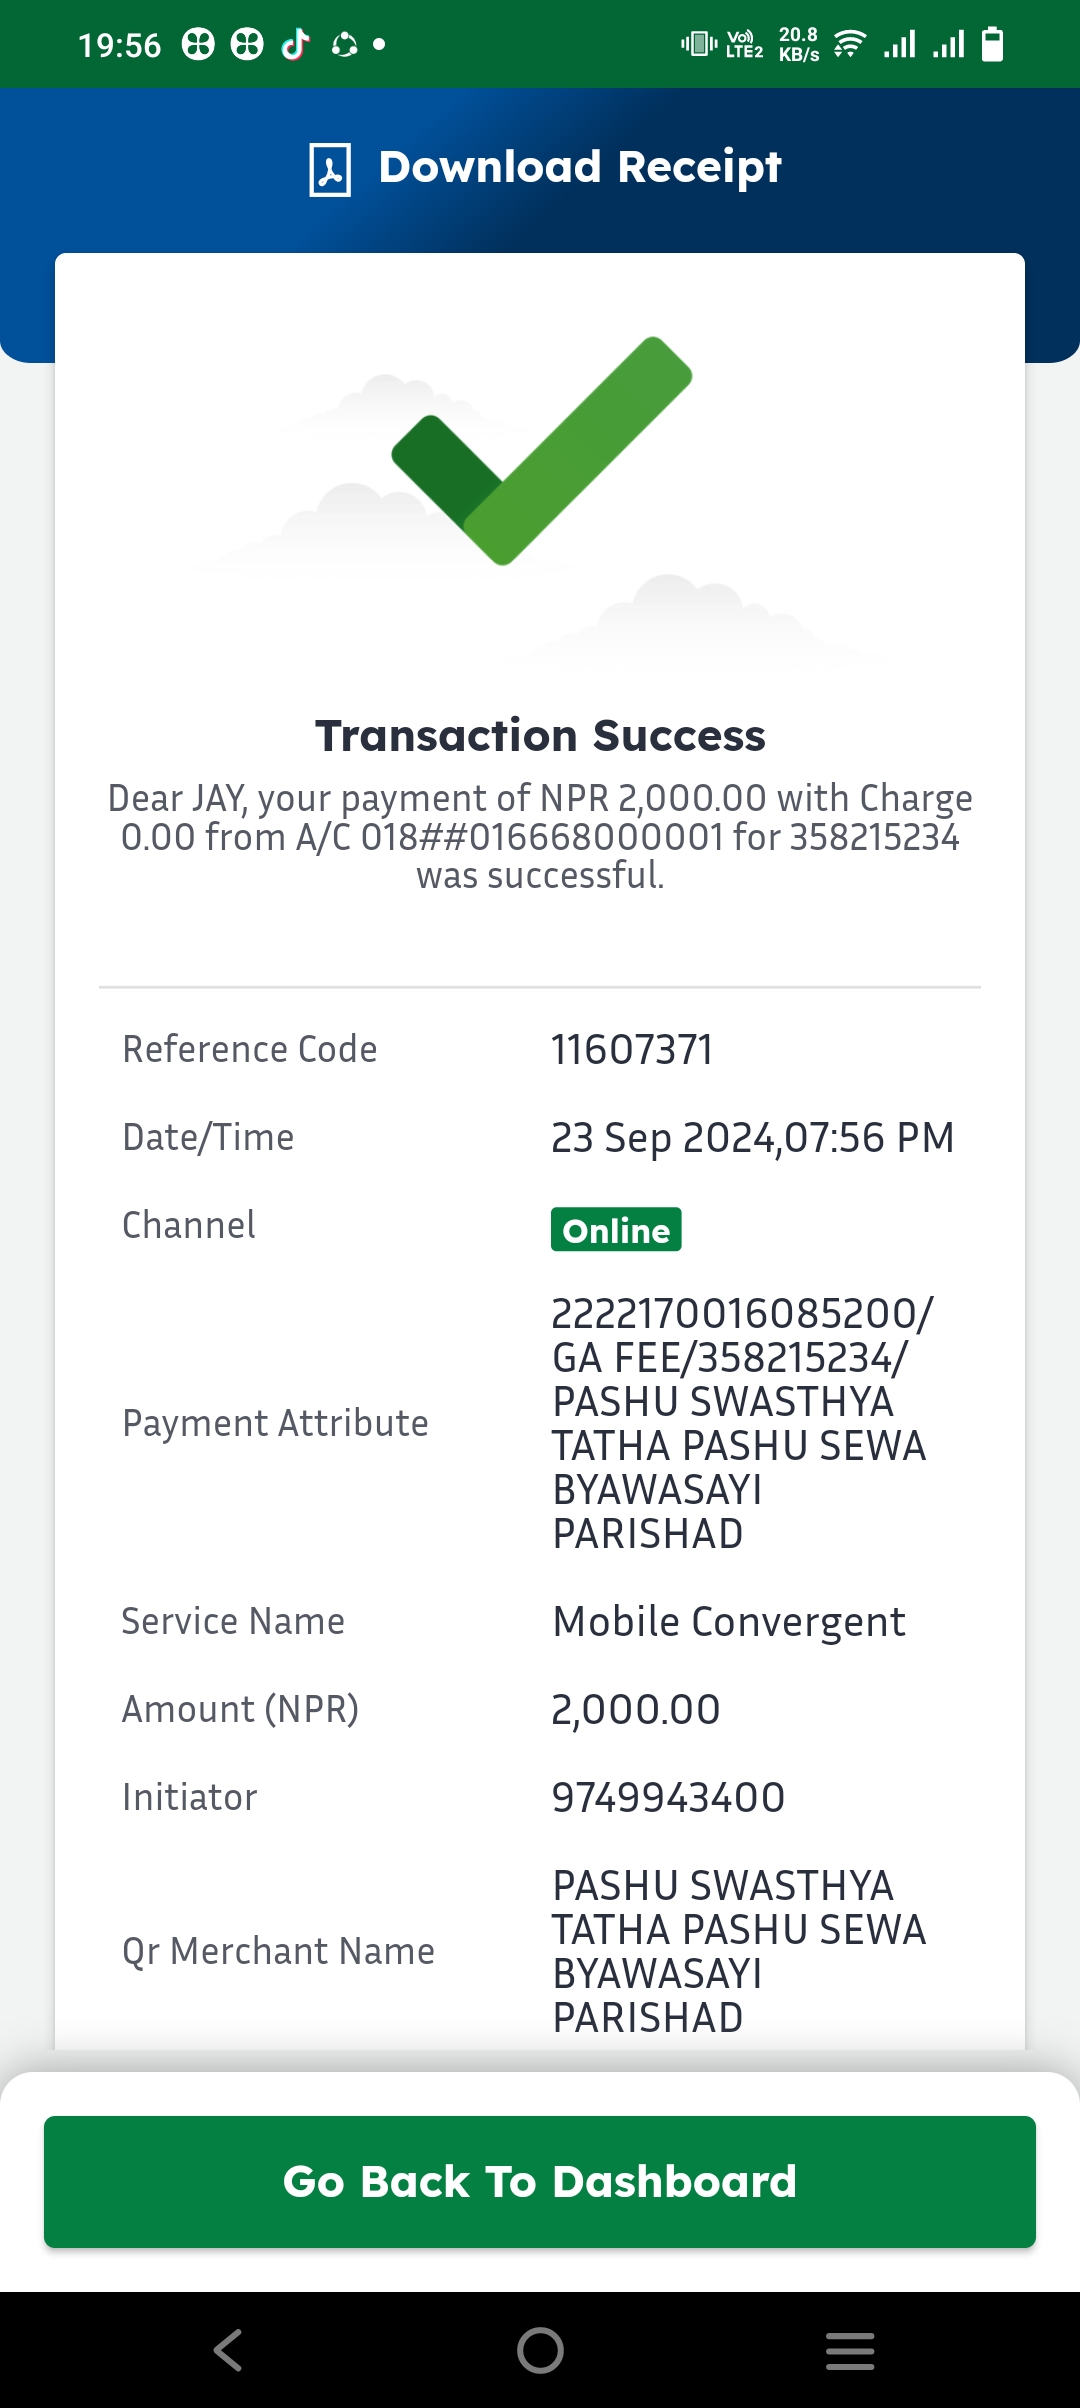The width and height of the screenshot is (1080, 2408).
Task: Click Download Receipt text
Action: (x=580, y=167)
